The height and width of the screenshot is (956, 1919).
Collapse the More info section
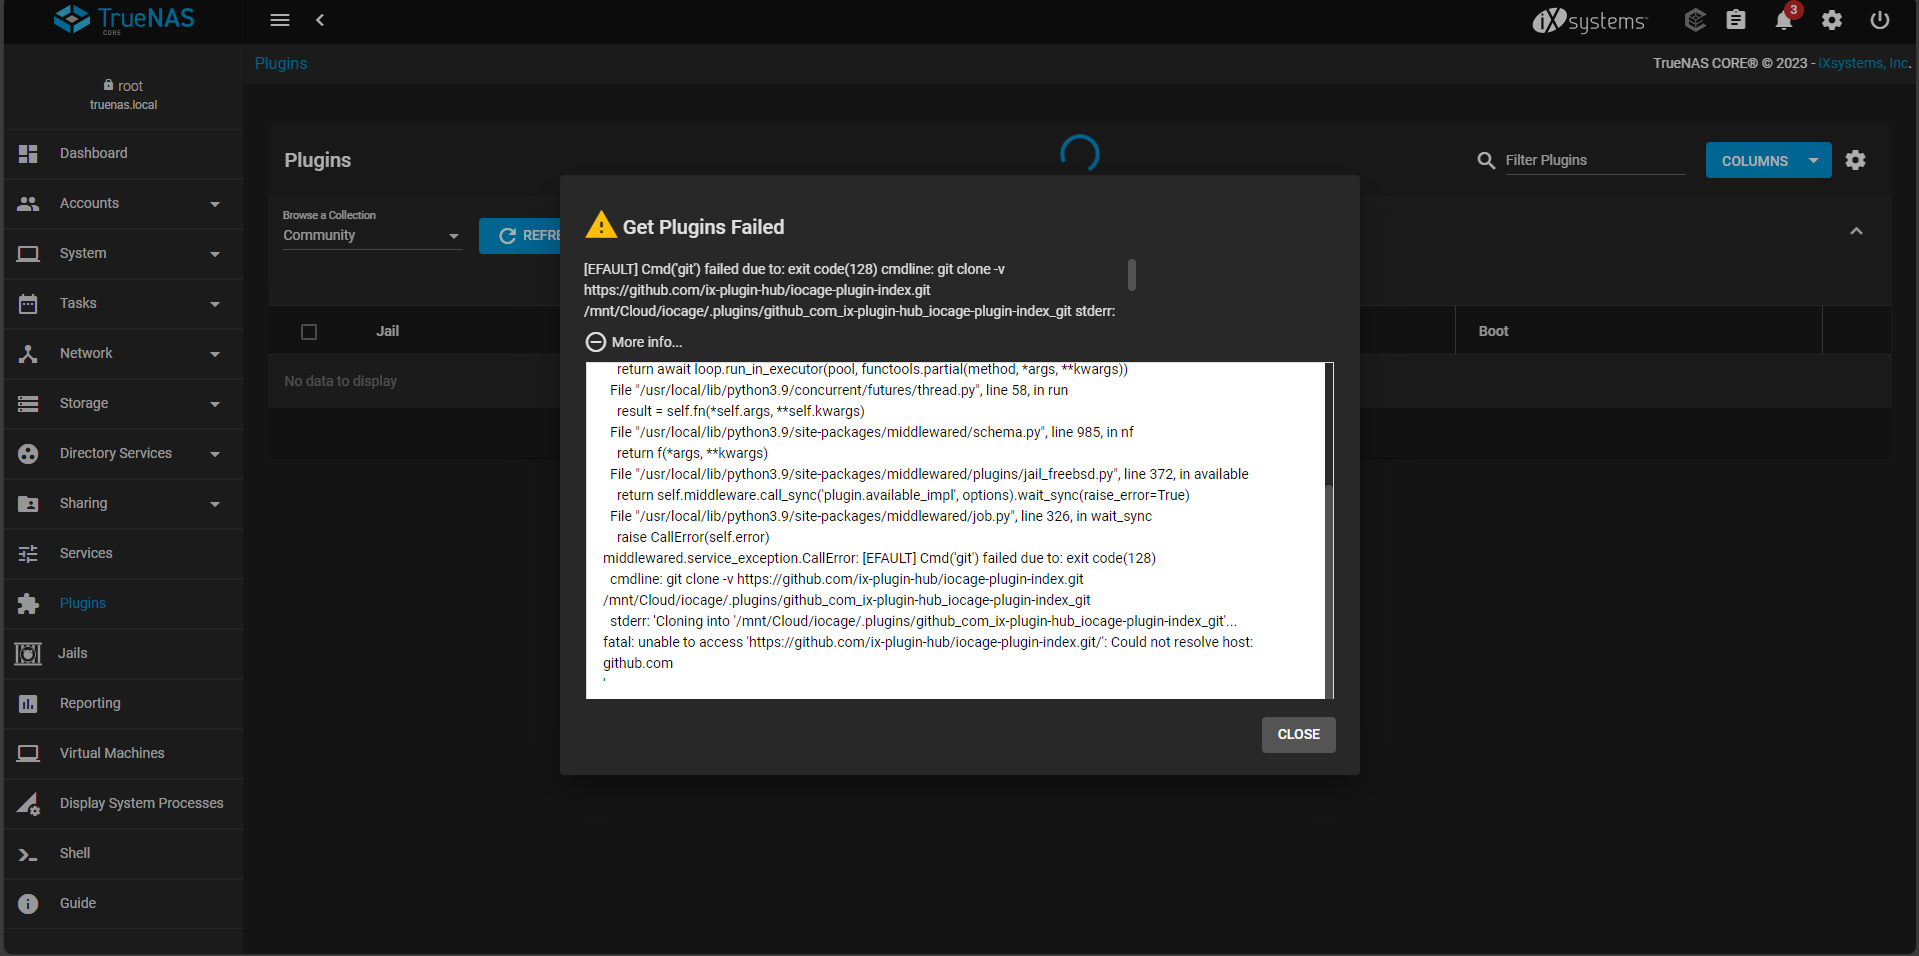pyautogui.click(x=596, y=342)
